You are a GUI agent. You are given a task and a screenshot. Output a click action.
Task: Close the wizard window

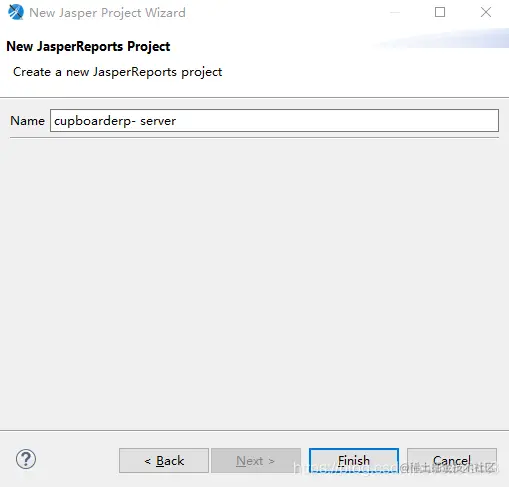(486, 12)
